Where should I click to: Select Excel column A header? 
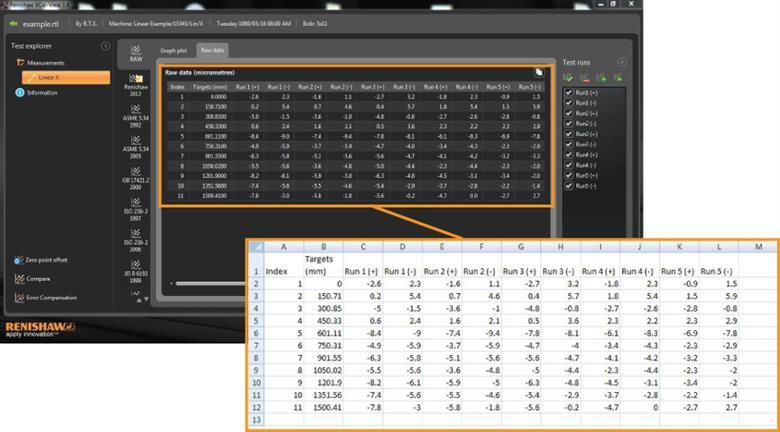click(x=284, y=247)
